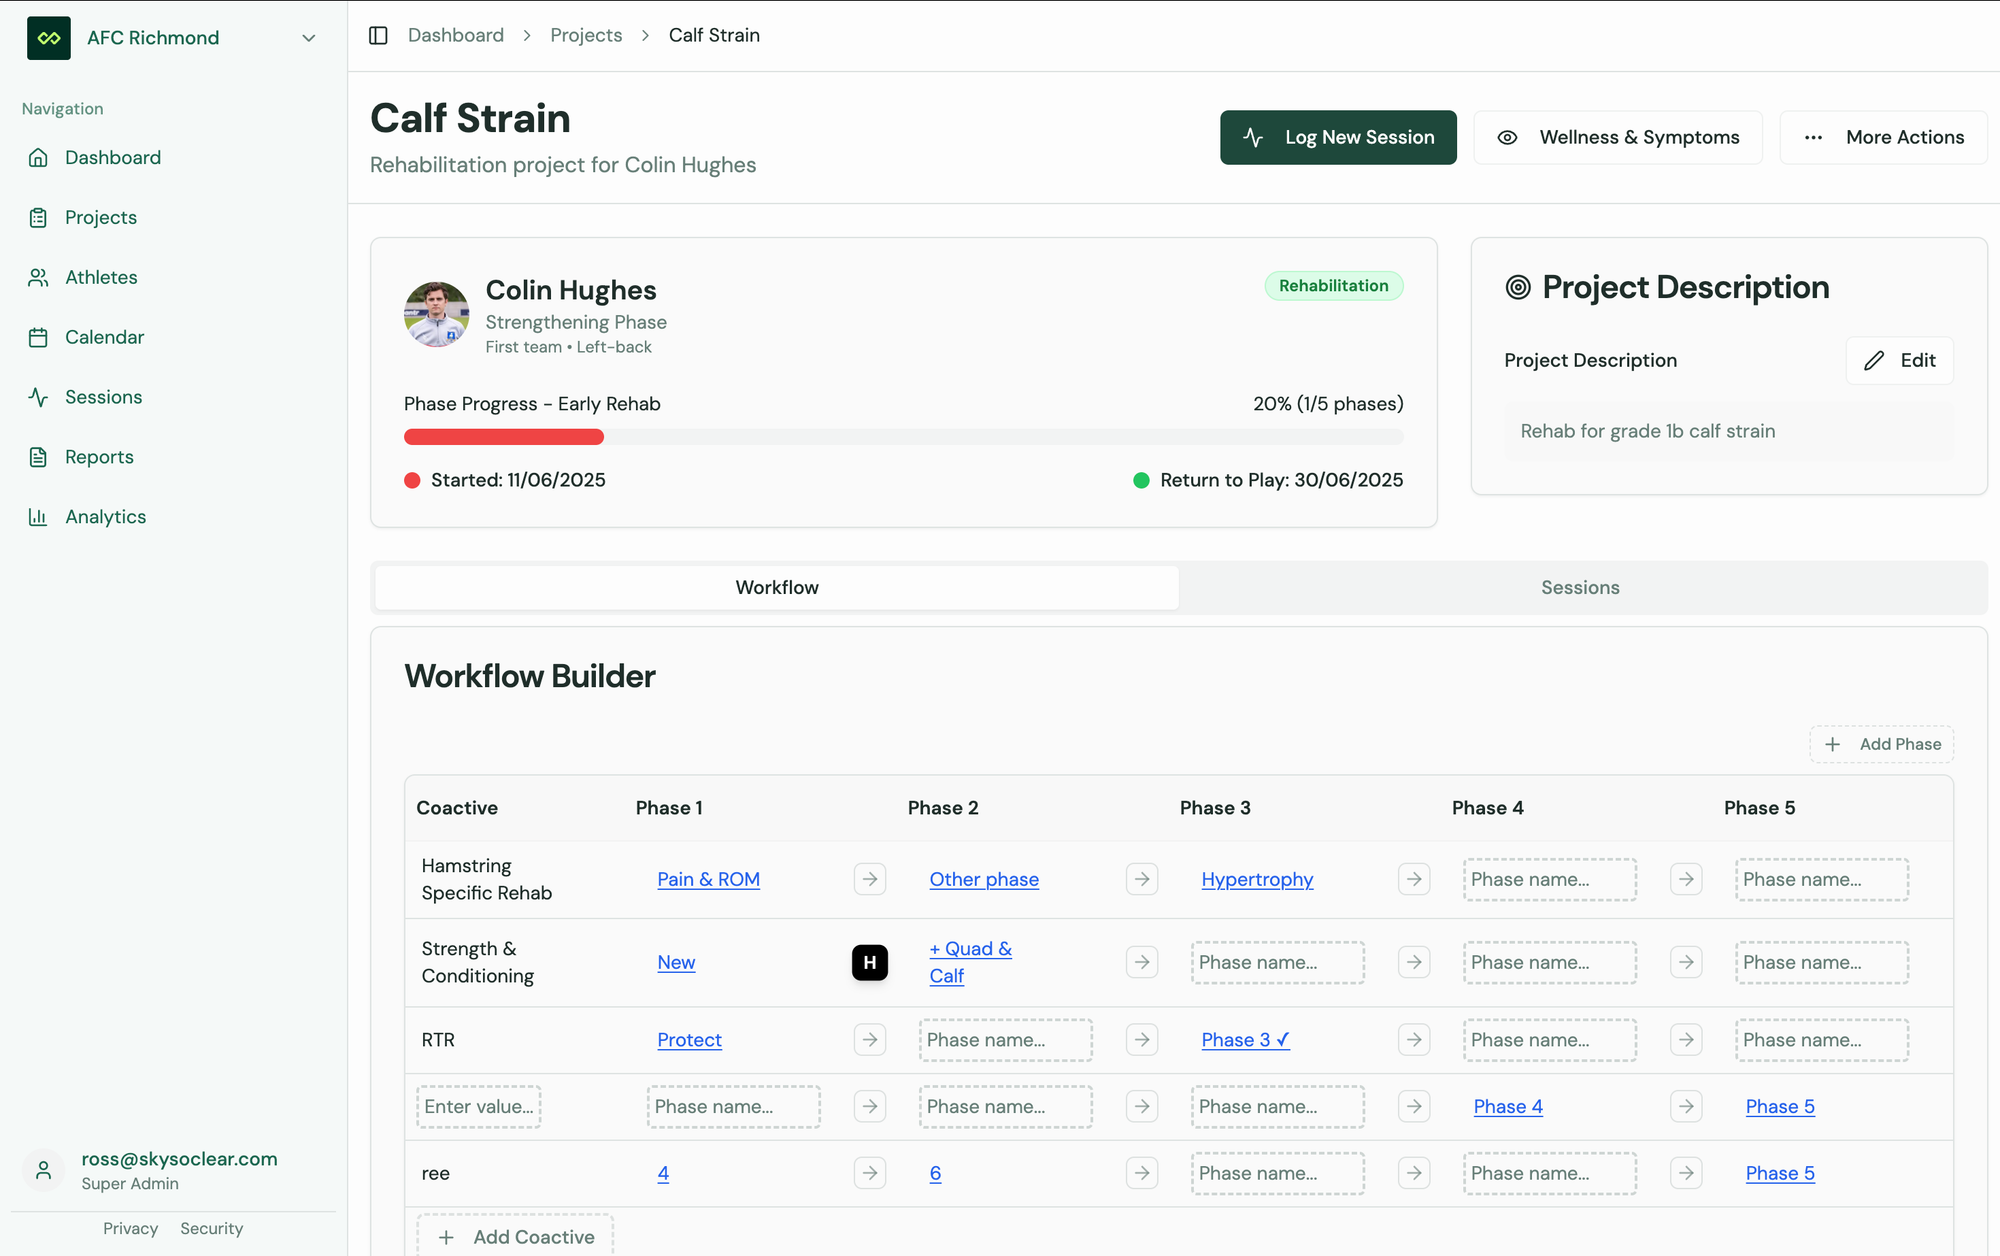
Task: Click arrow after Pain & ROM phase
Action: point(869,879)
